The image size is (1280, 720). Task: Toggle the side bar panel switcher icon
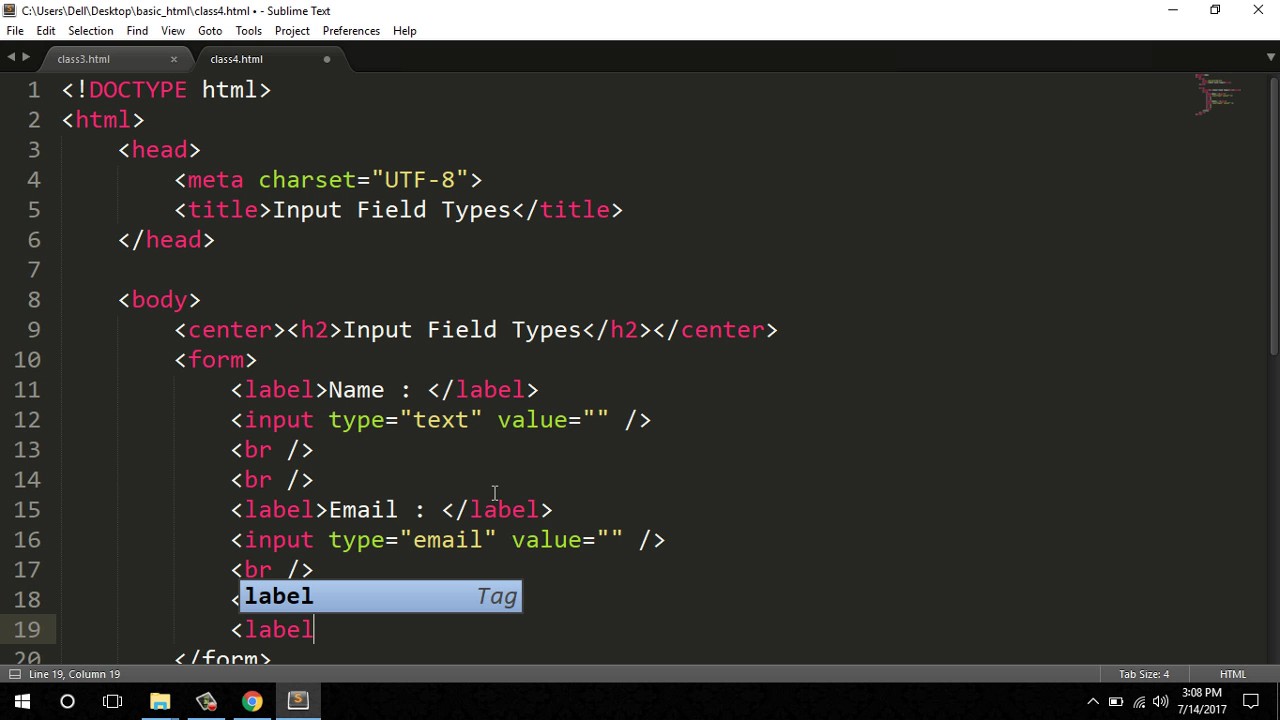pos(14,674)
